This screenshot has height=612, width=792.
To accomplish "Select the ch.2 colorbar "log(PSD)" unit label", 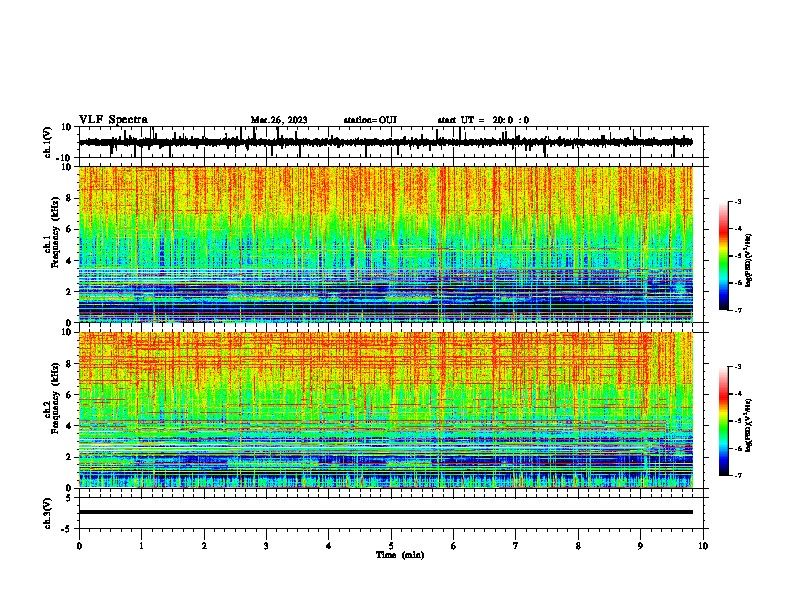I will click(x=748, y=425).
